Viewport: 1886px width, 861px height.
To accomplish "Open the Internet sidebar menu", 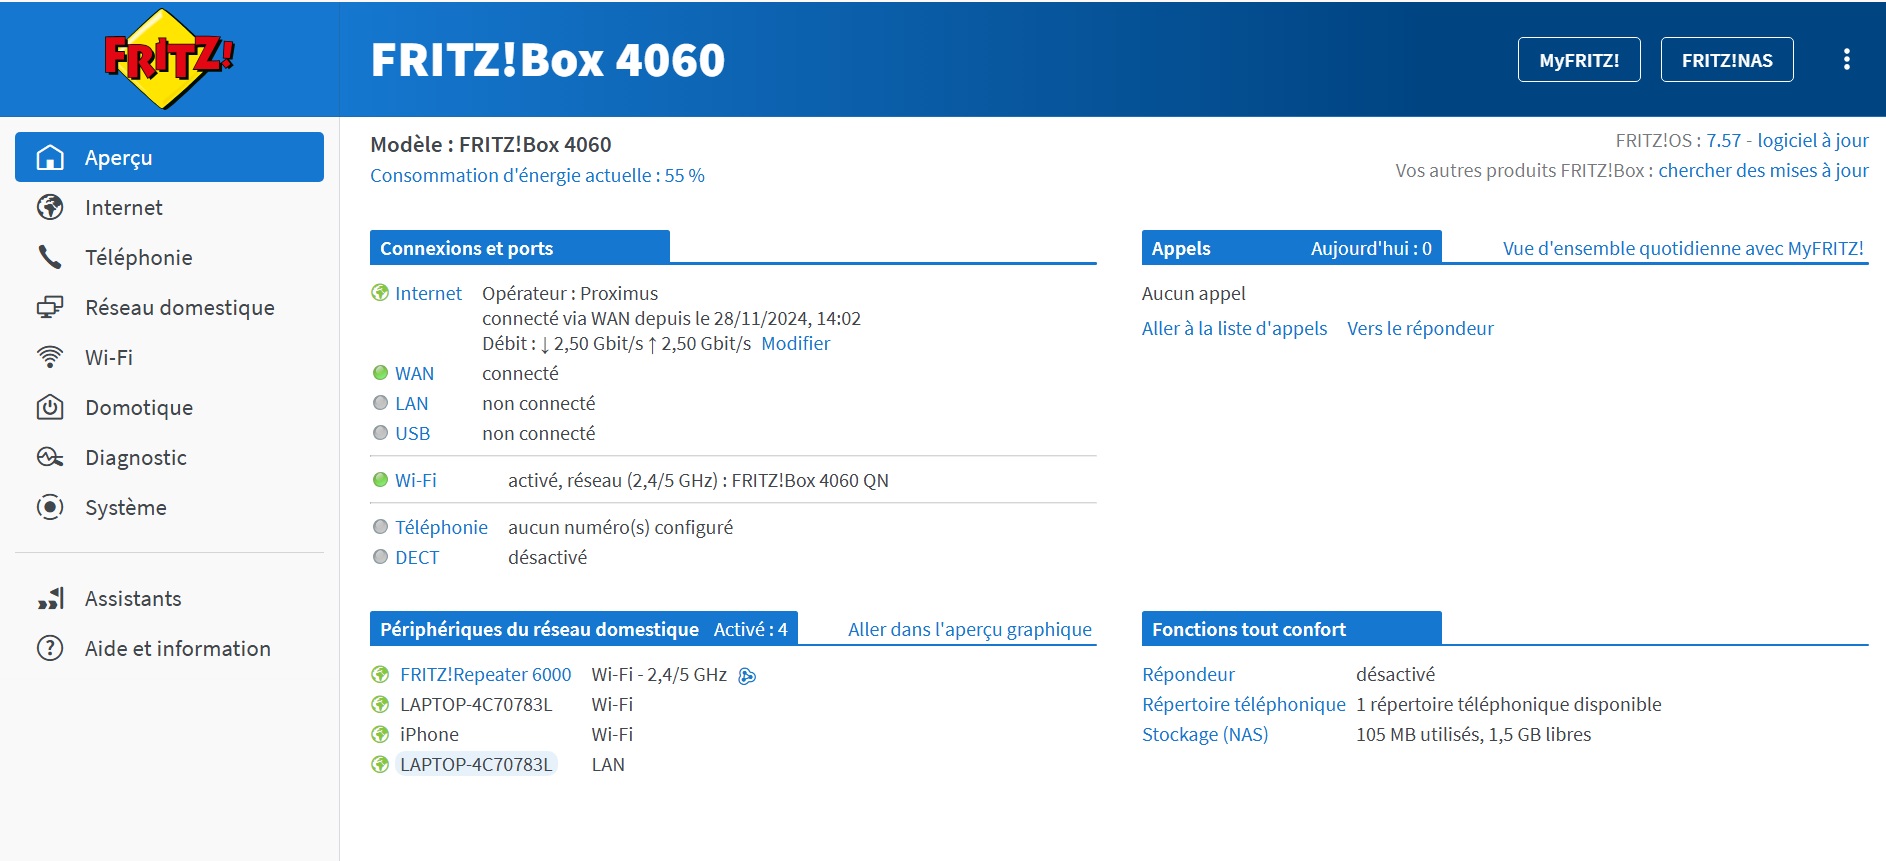I will coord(169,207).
